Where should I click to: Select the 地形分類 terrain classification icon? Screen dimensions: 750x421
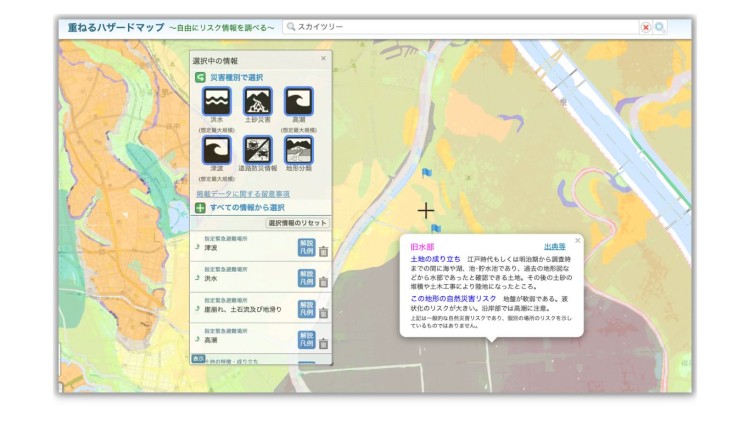tap(299, 150)
